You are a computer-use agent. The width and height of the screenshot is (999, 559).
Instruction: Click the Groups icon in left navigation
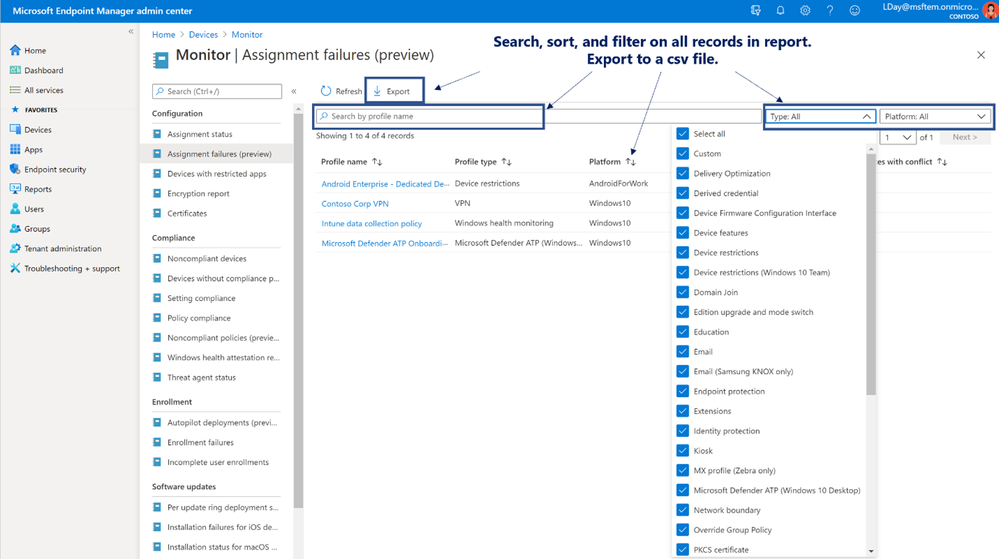coord(15,228)
